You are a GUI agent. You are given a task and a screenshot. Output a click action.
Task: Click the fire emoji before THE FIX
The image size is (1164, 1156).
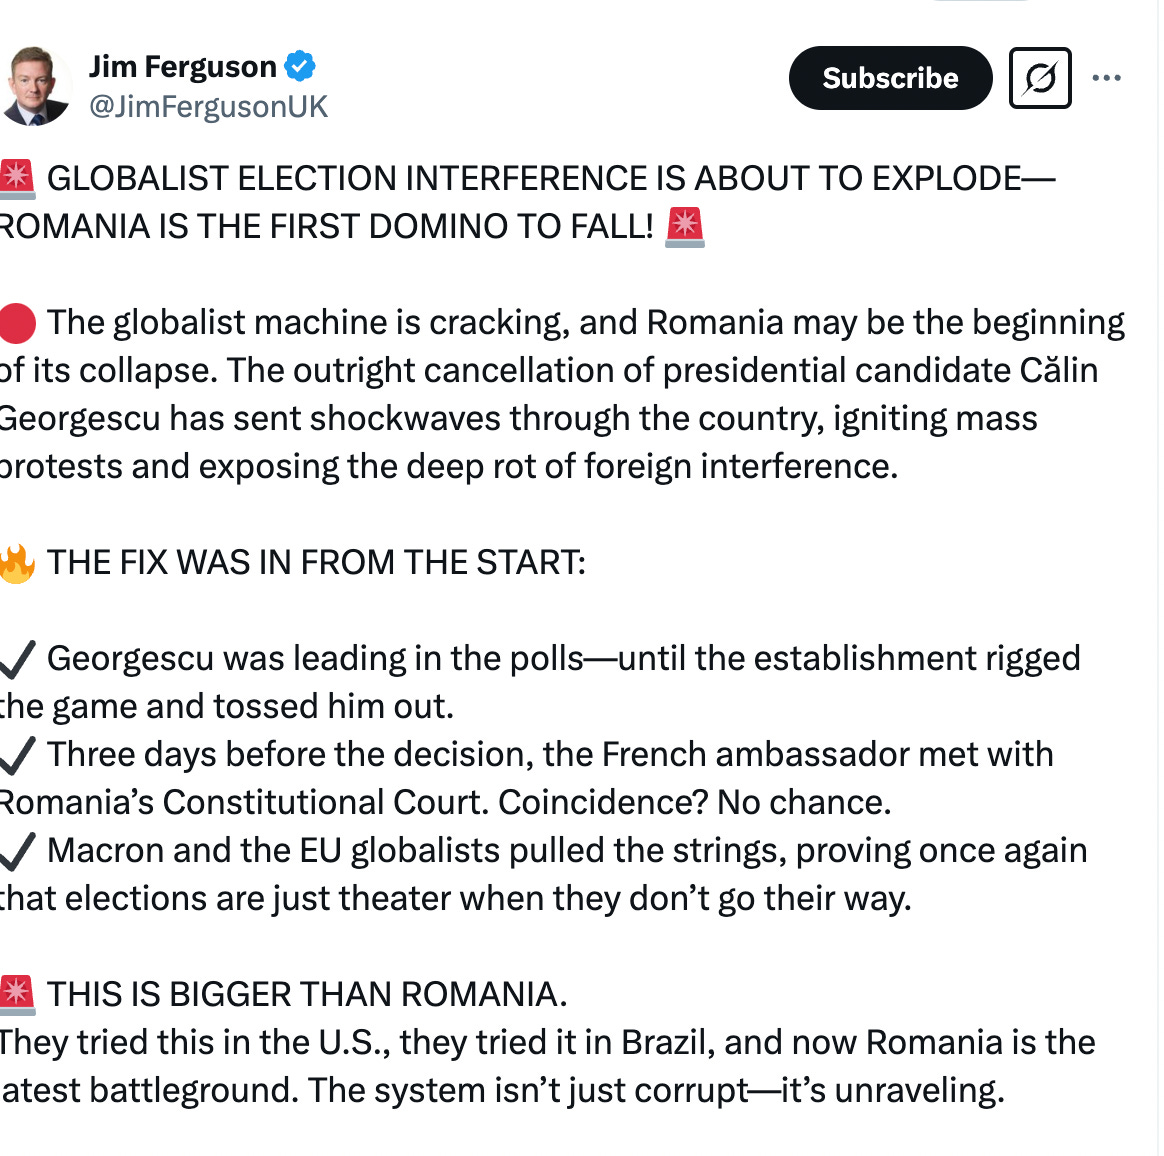click(x=16, y=564)
